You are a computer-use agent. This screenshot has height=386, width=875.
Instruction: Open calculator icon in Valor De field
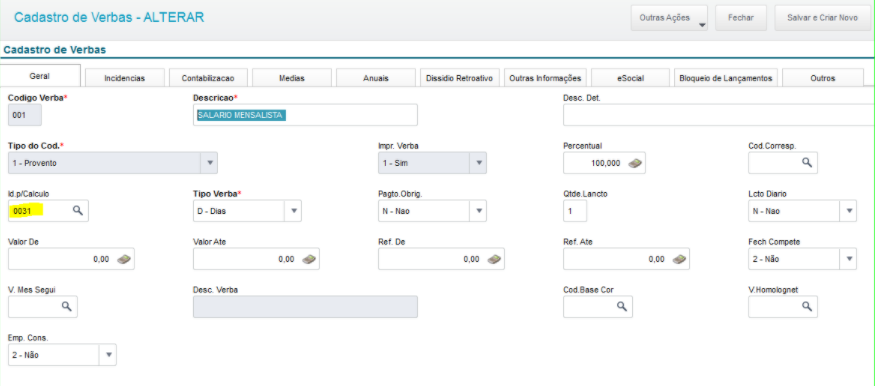pyautogui.click(x=123, y=259)
